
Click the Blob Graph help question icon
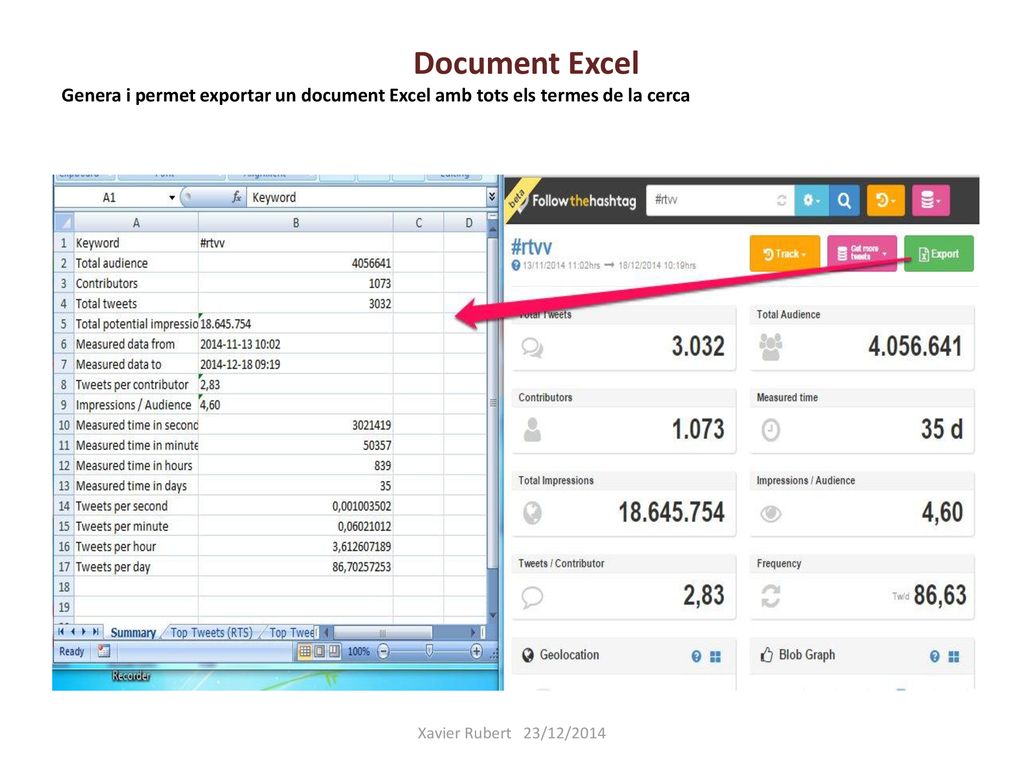pyautogui.click(x=935, y=656)
